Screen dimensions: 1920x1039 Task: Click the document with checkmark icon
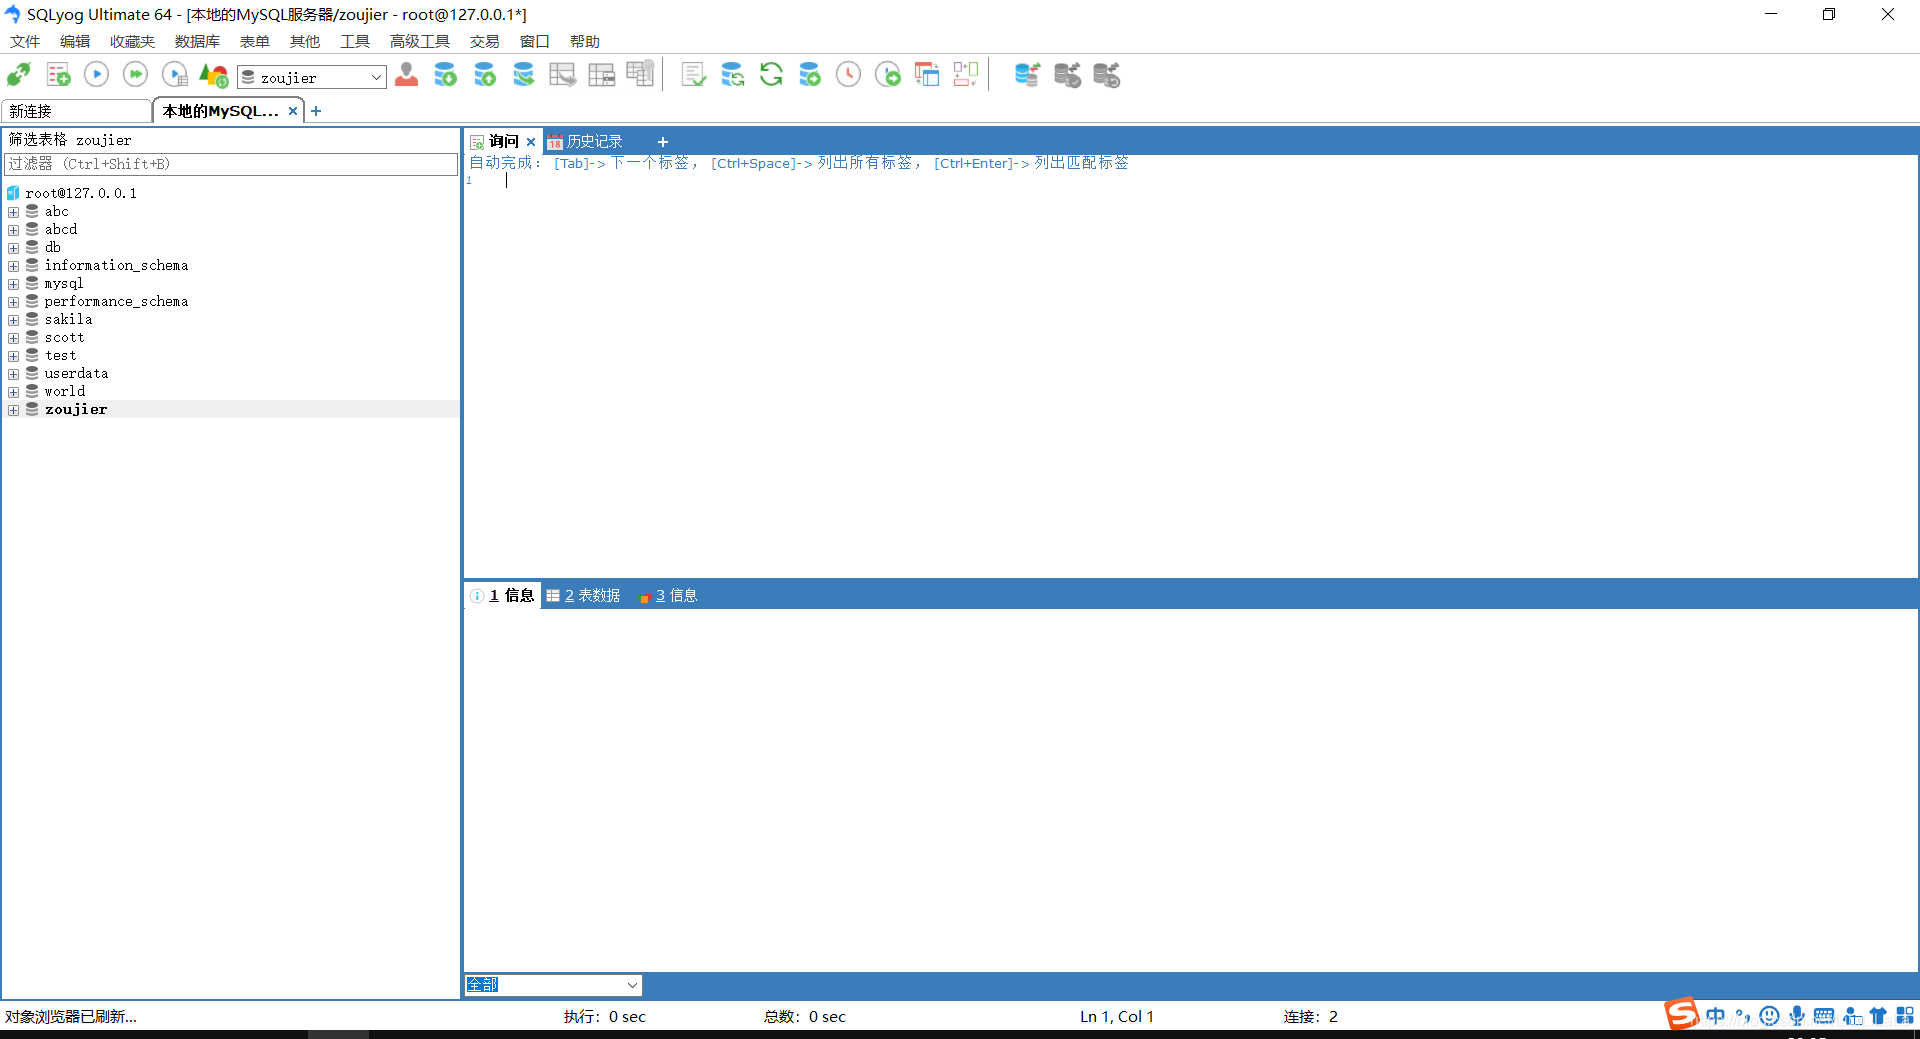point(694,75)
